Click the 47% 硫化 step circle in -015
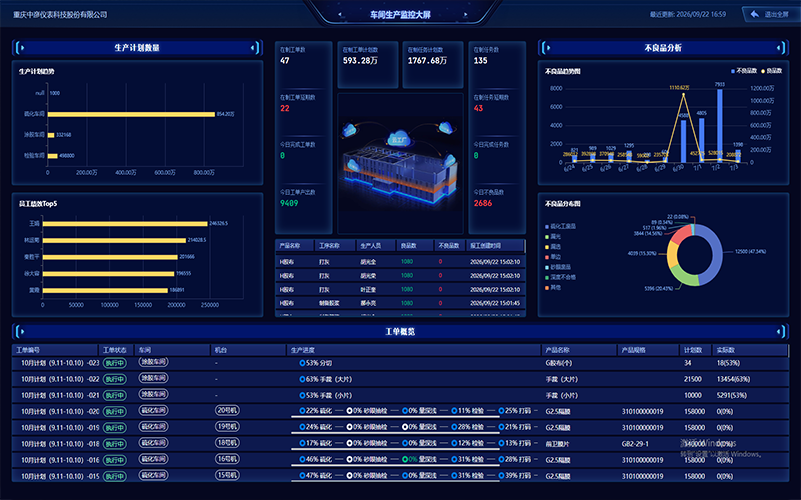 point(302,475)
